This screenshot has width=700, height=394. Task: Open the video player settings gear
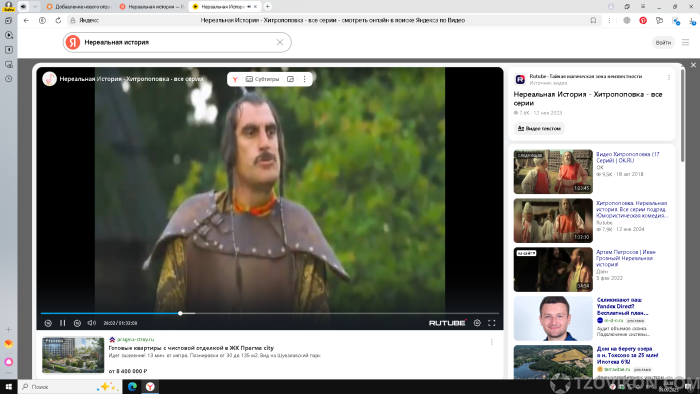[477, 323]
